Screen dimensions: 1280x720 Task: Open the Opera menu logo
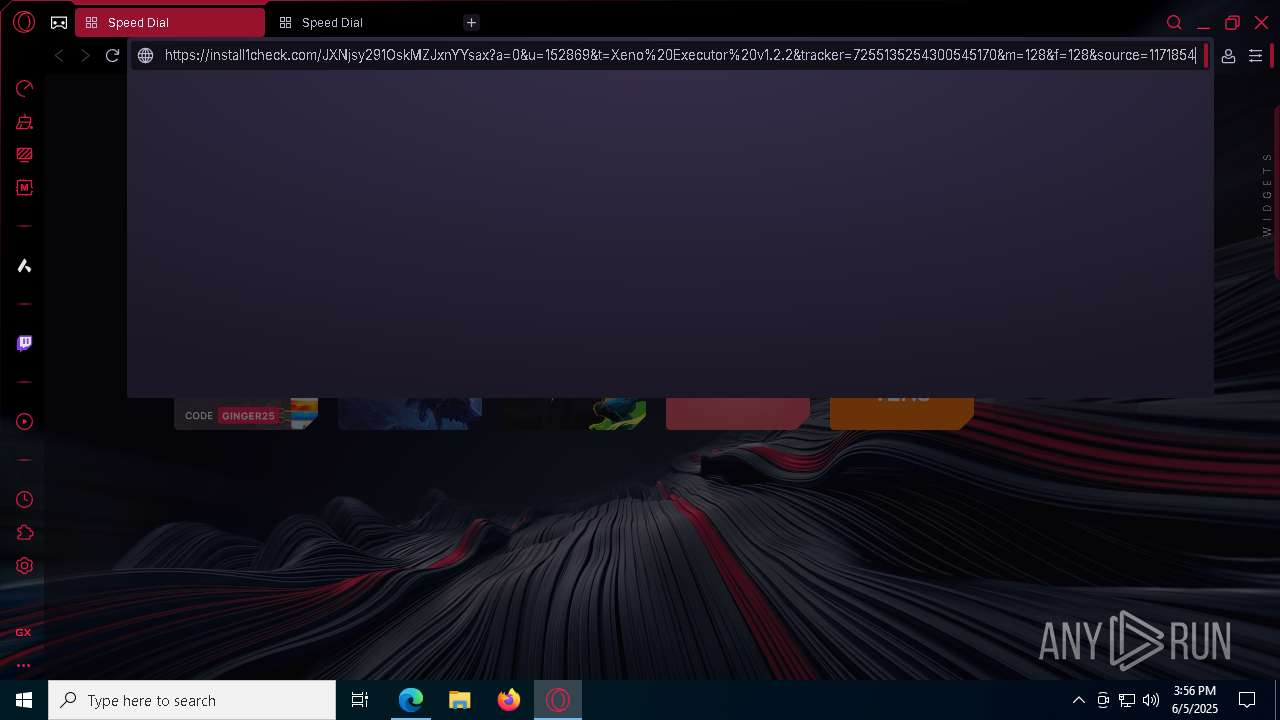point(24,22)
